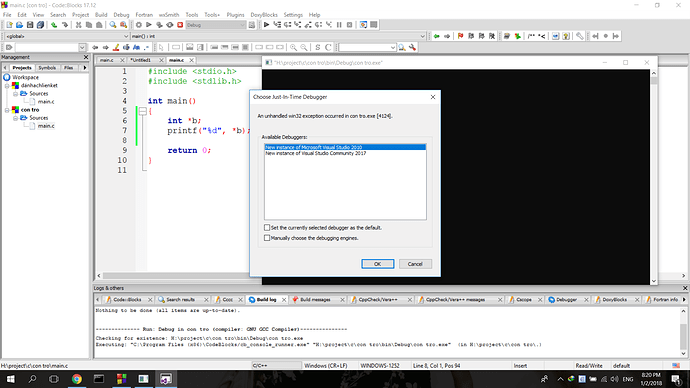Click OK in the debugger dialog
The width and height of the screenshot is (690, 388).
[x=378, y=264]
